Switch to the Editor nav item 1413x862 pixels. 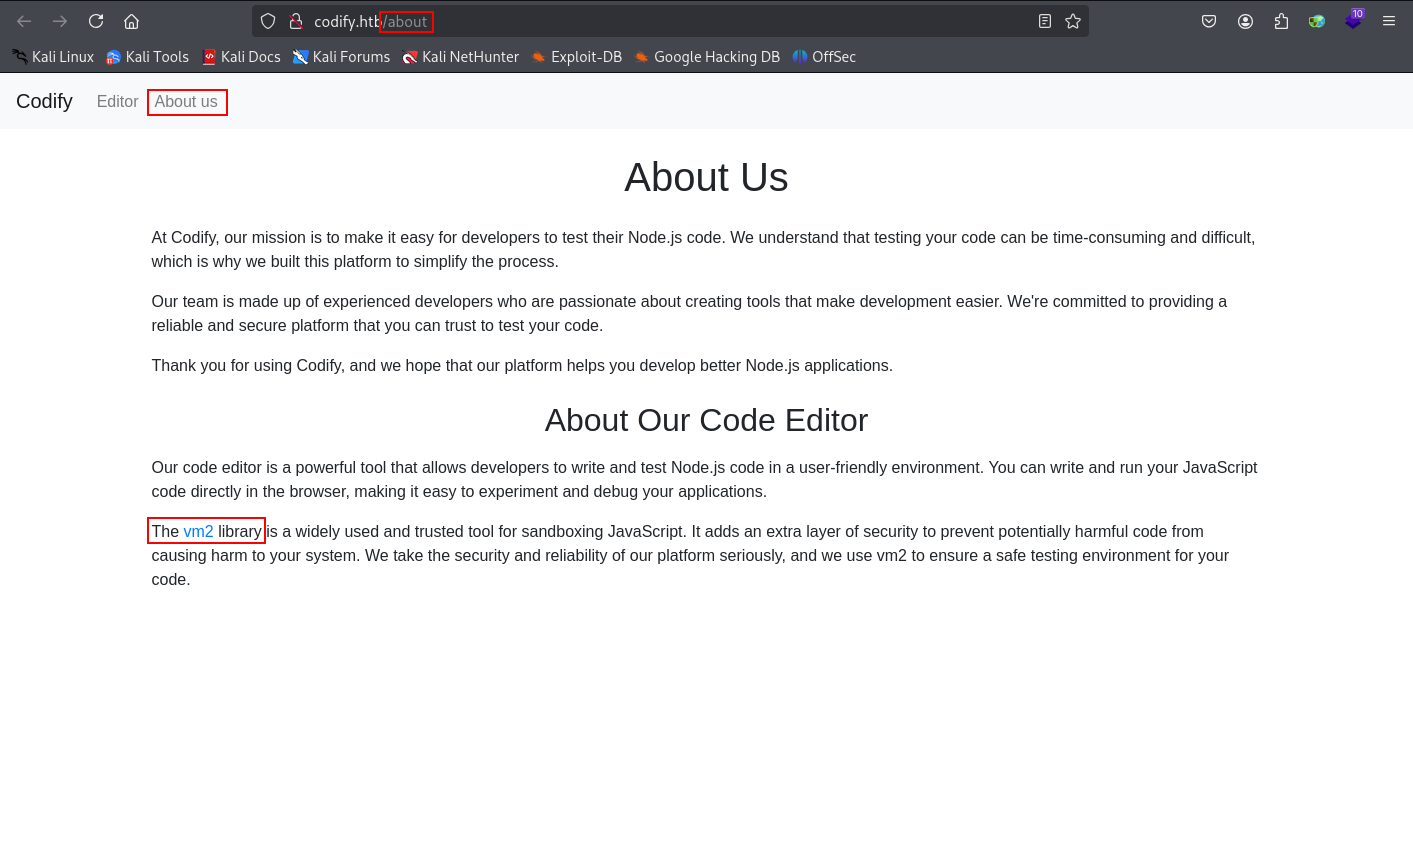click(117, 101)
